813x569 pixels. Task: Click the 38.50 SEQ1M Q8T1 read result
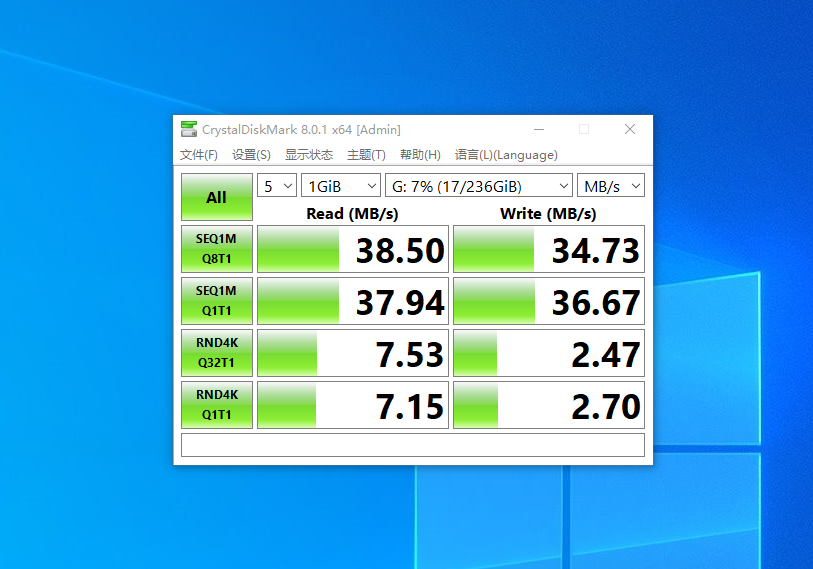(353, 249)
